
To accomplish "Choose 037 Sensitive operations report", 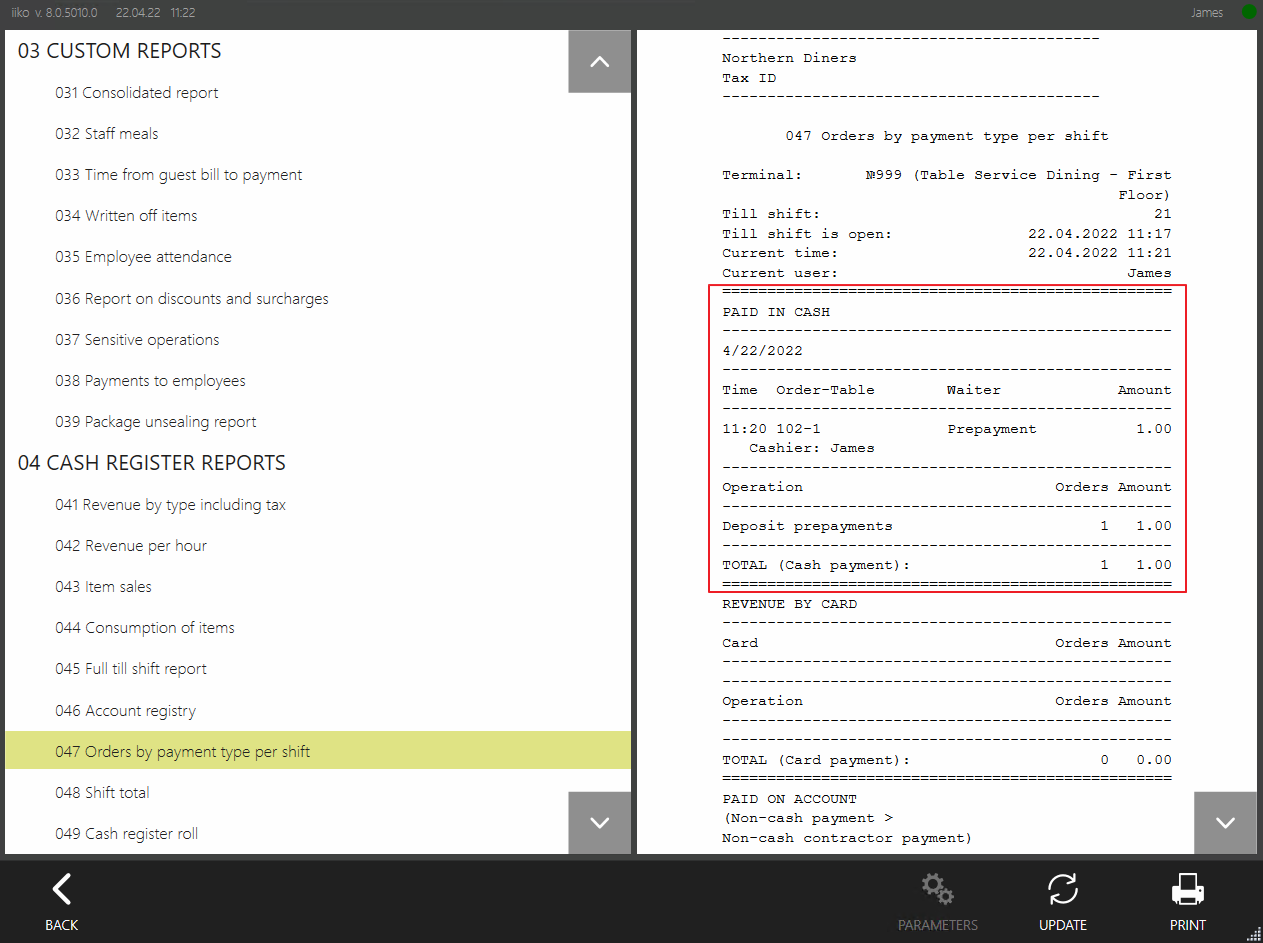I will coord(137,340).
